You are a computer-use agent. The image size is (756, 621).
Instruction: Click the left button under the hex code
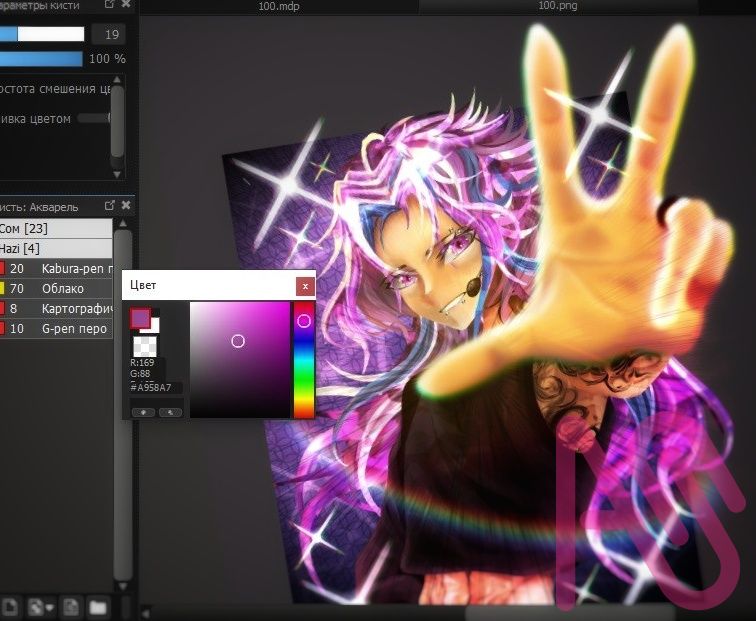coord(143,412)
